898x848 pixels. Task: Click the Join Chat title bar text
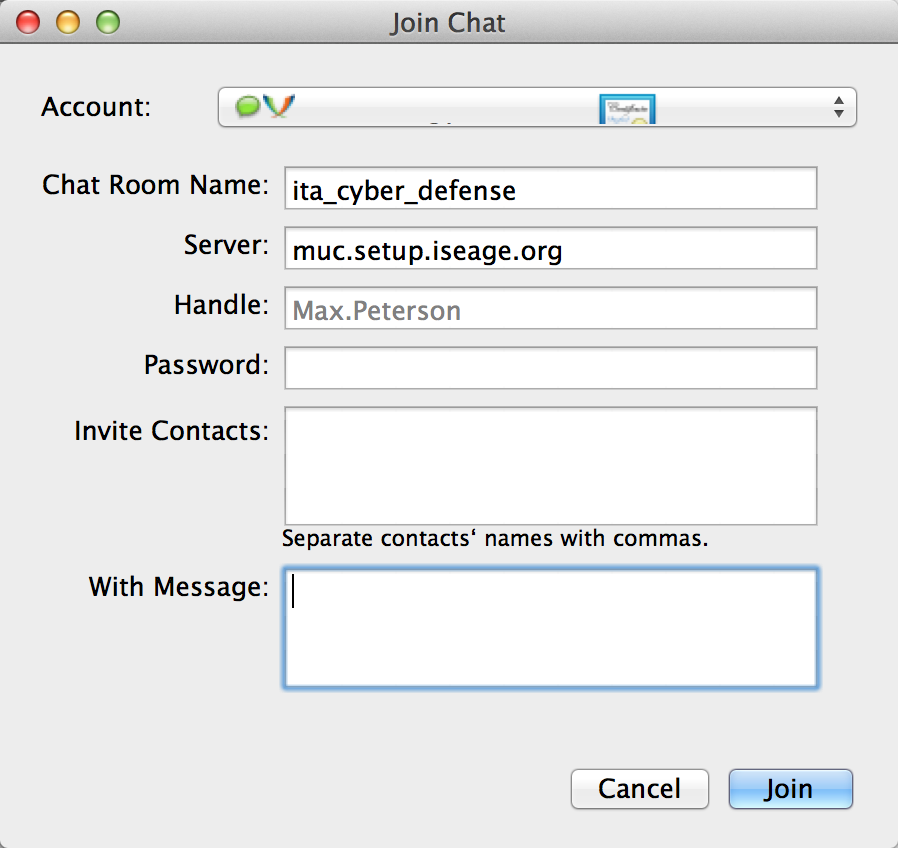[x=448, y=23]
